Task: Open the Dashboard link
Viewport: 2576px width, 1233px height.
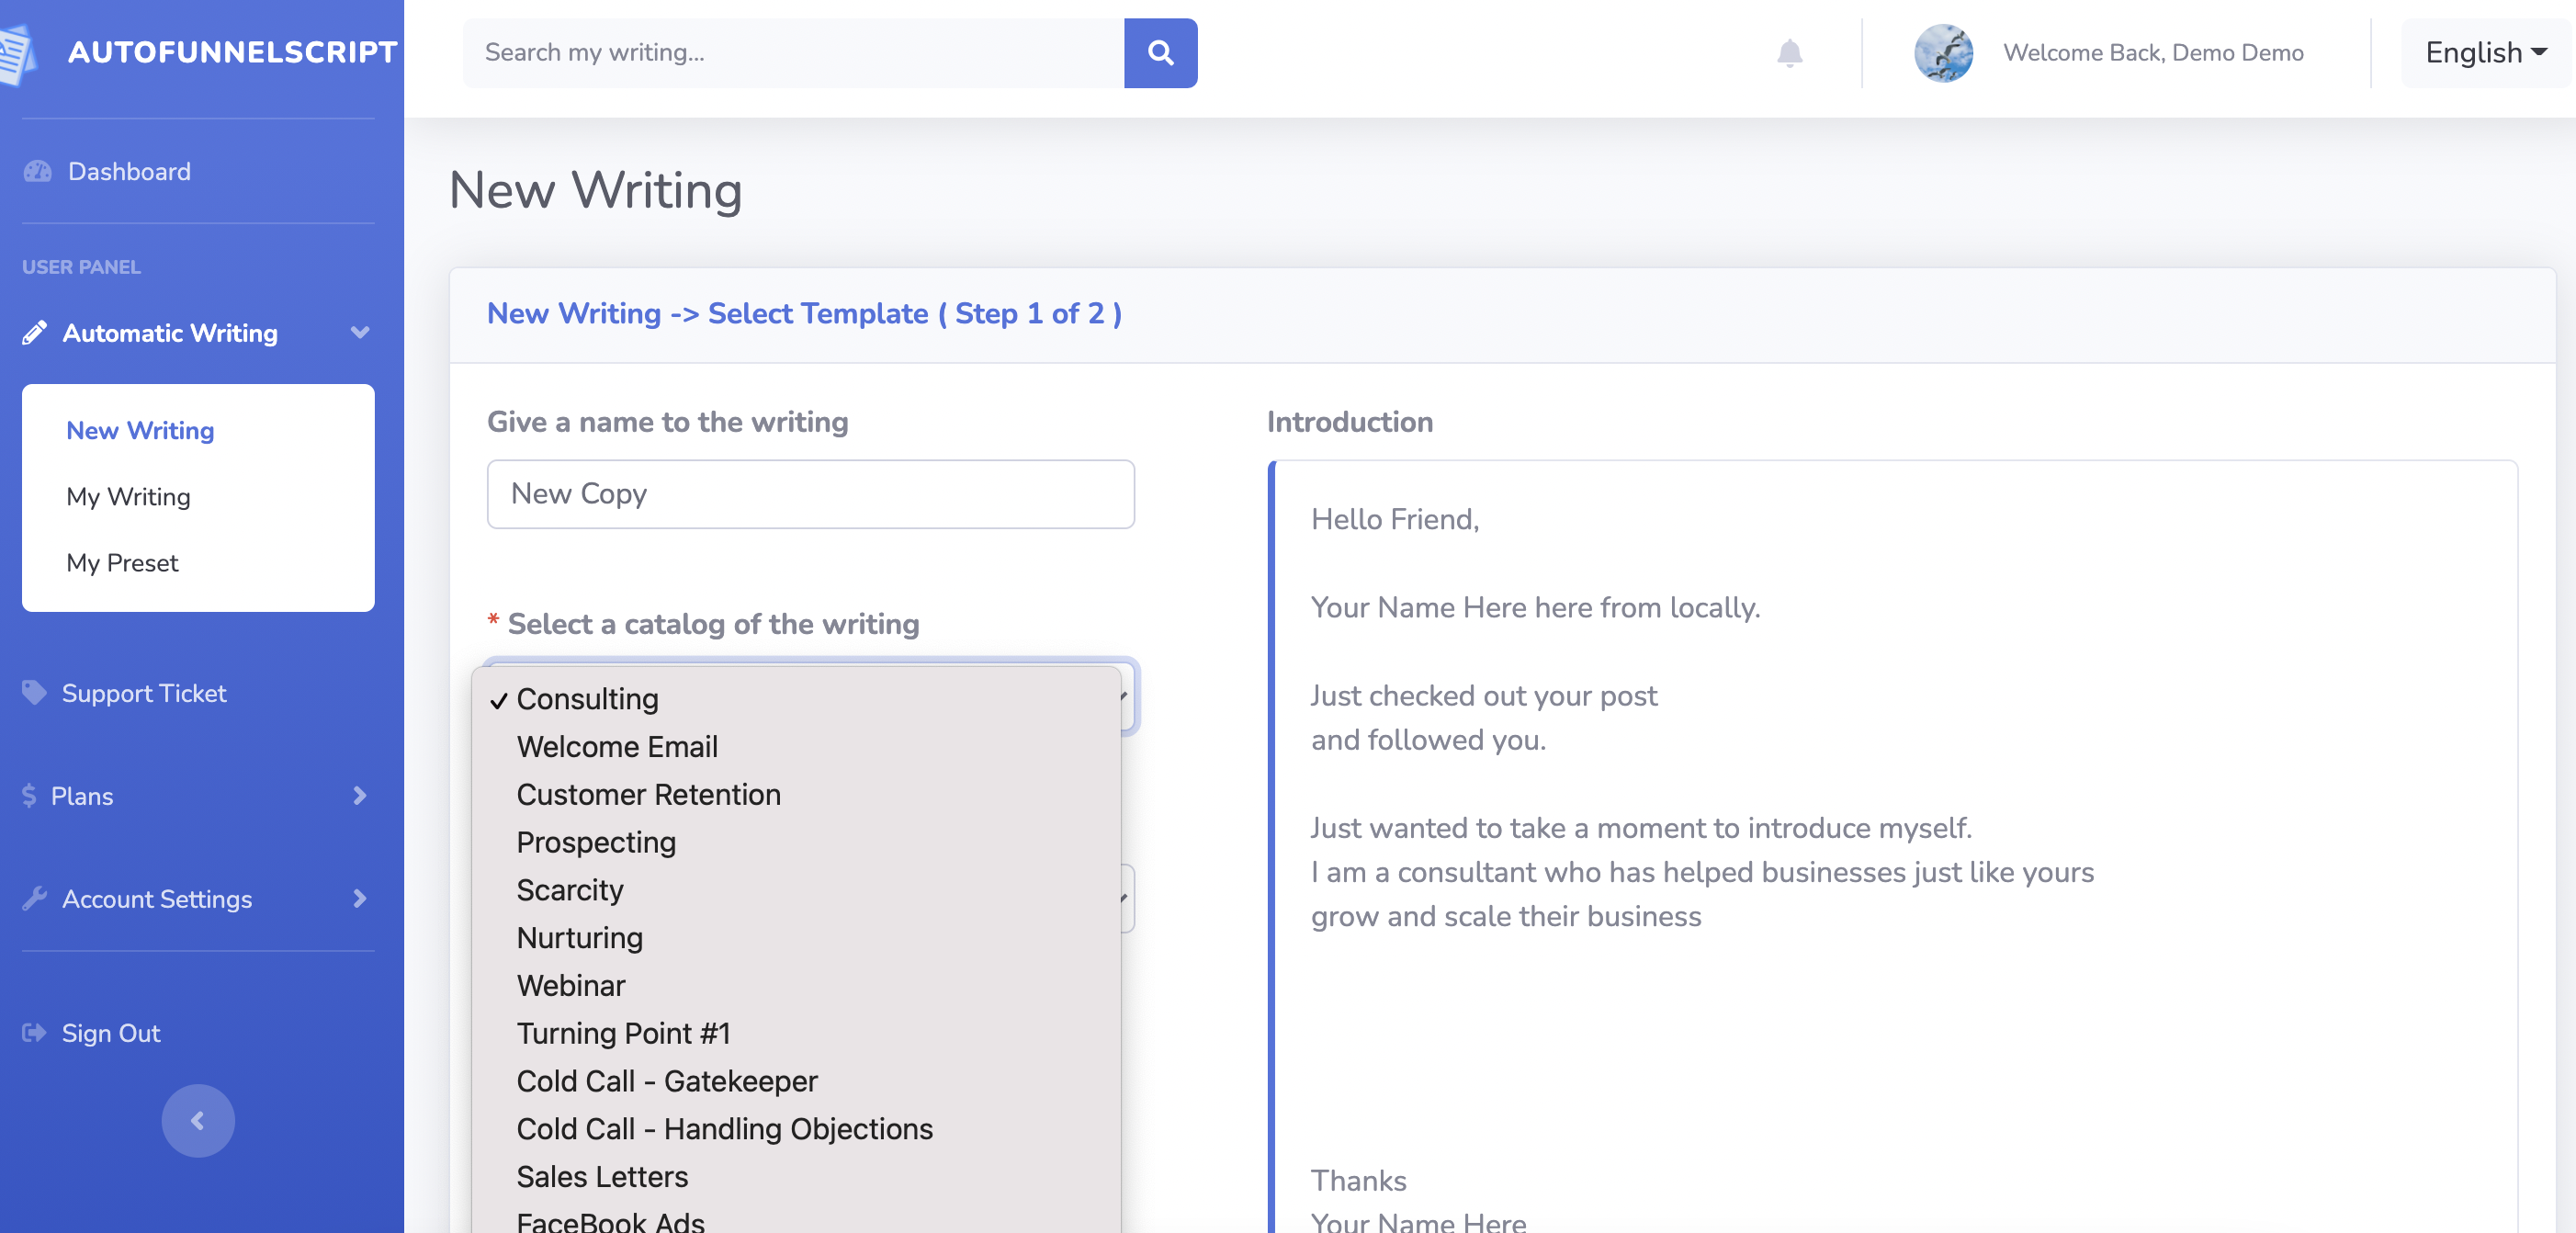Action: [x=129, y=171]
